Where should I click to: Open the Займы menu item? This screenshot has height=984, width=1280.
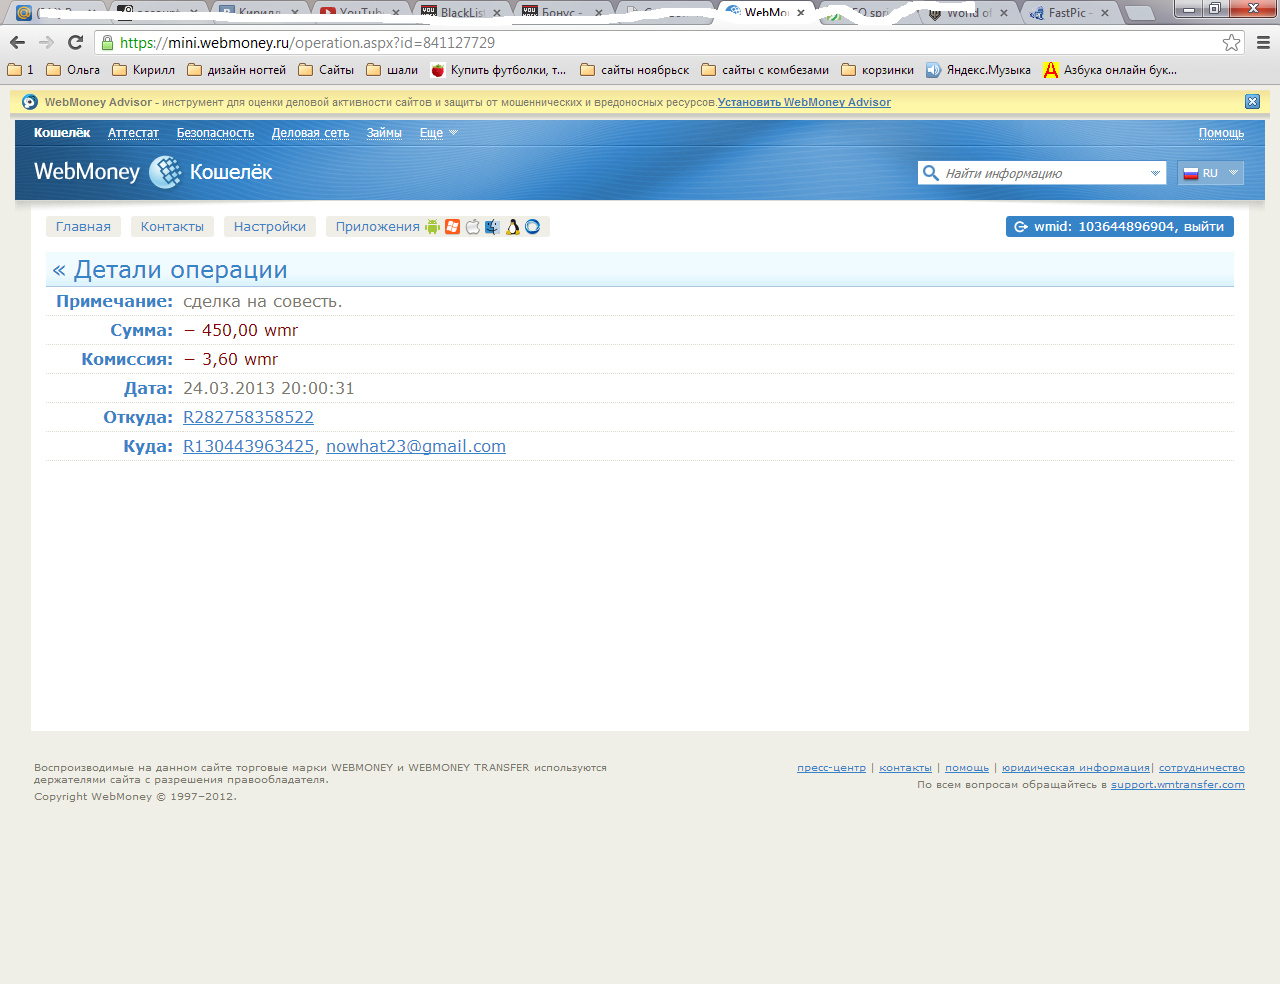click(x=384, y=133)
